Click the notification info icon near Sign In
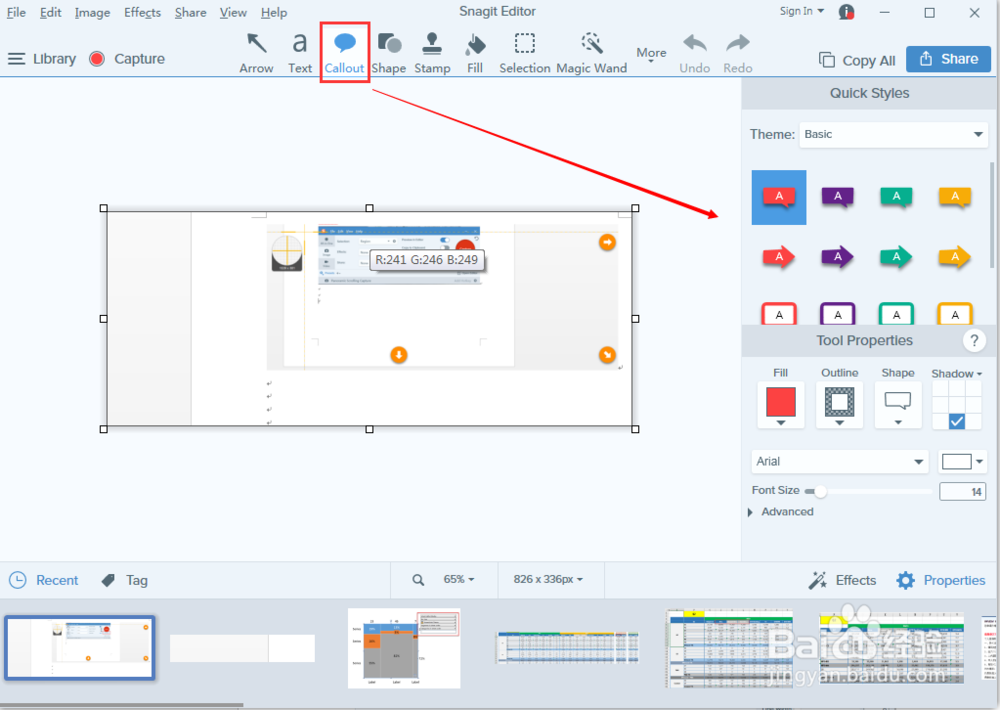 pos(846,11)
